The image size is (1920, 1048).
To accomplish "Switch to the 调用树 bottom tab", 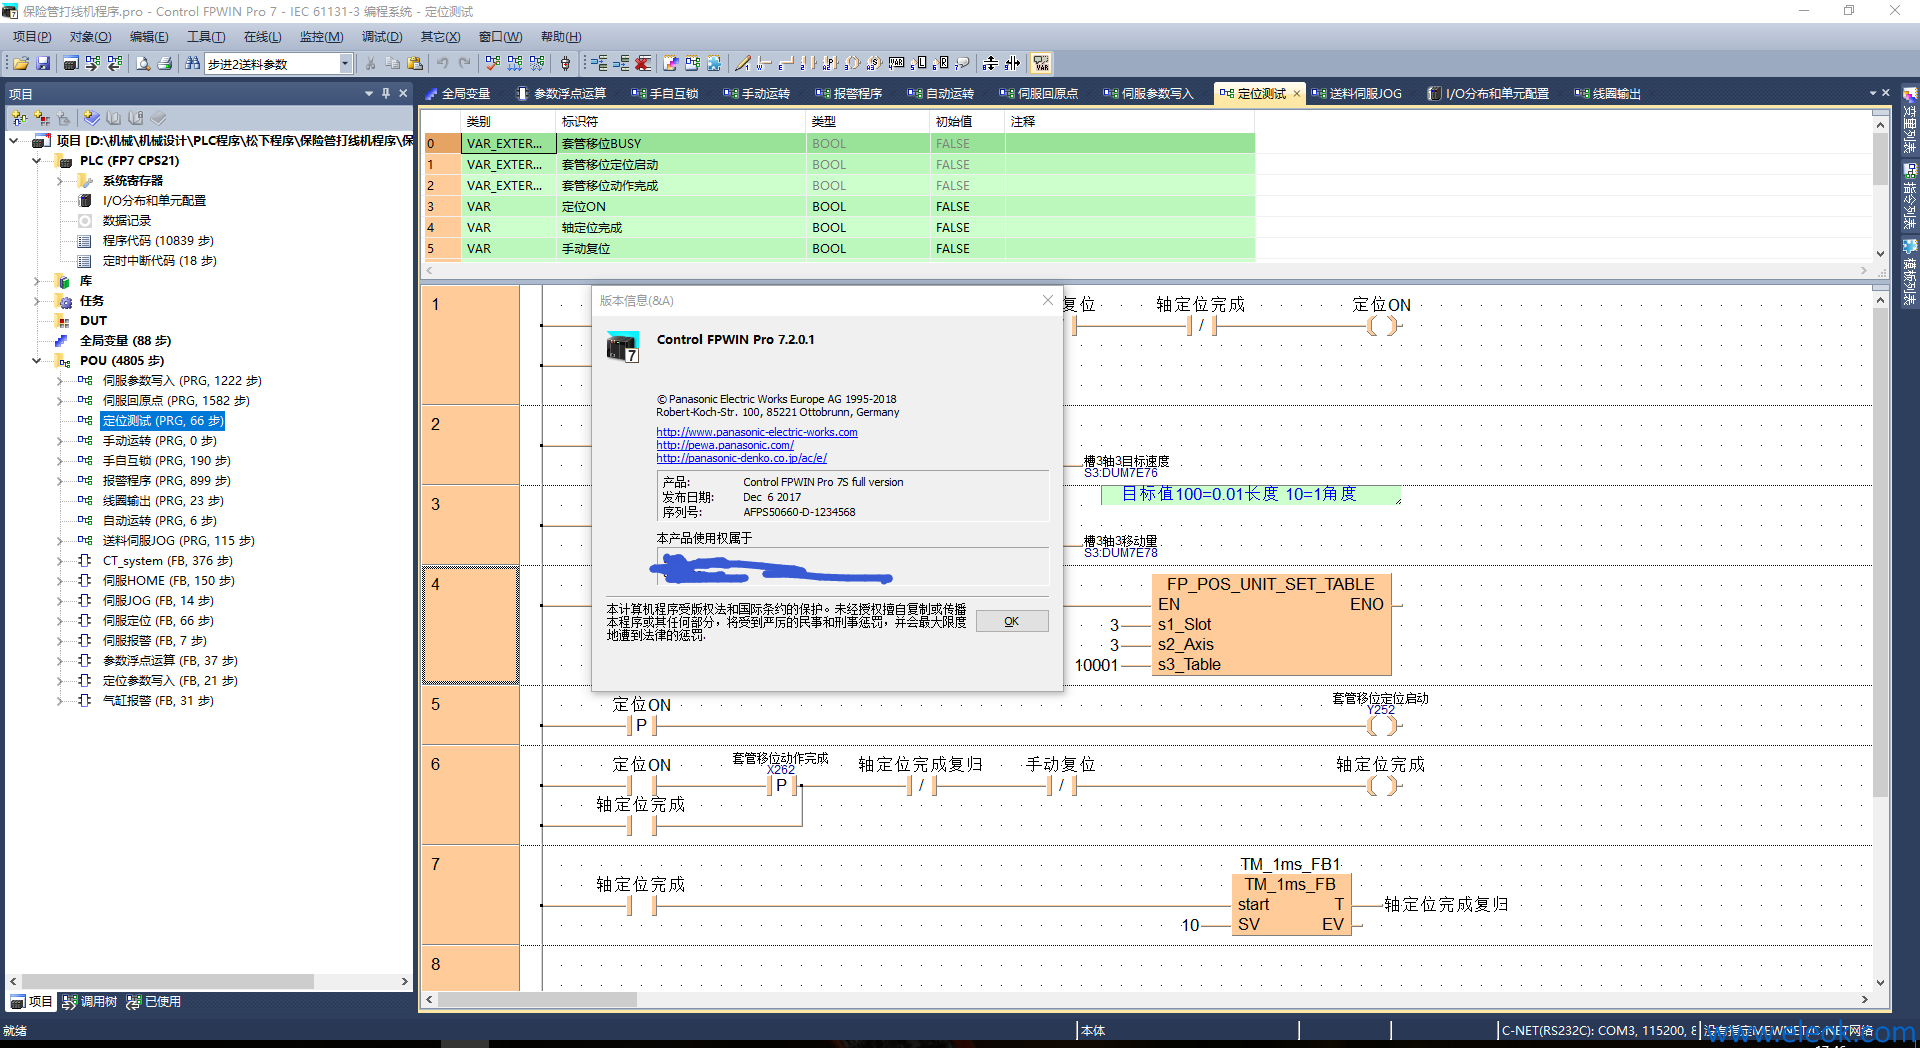I will point(90,1002).
